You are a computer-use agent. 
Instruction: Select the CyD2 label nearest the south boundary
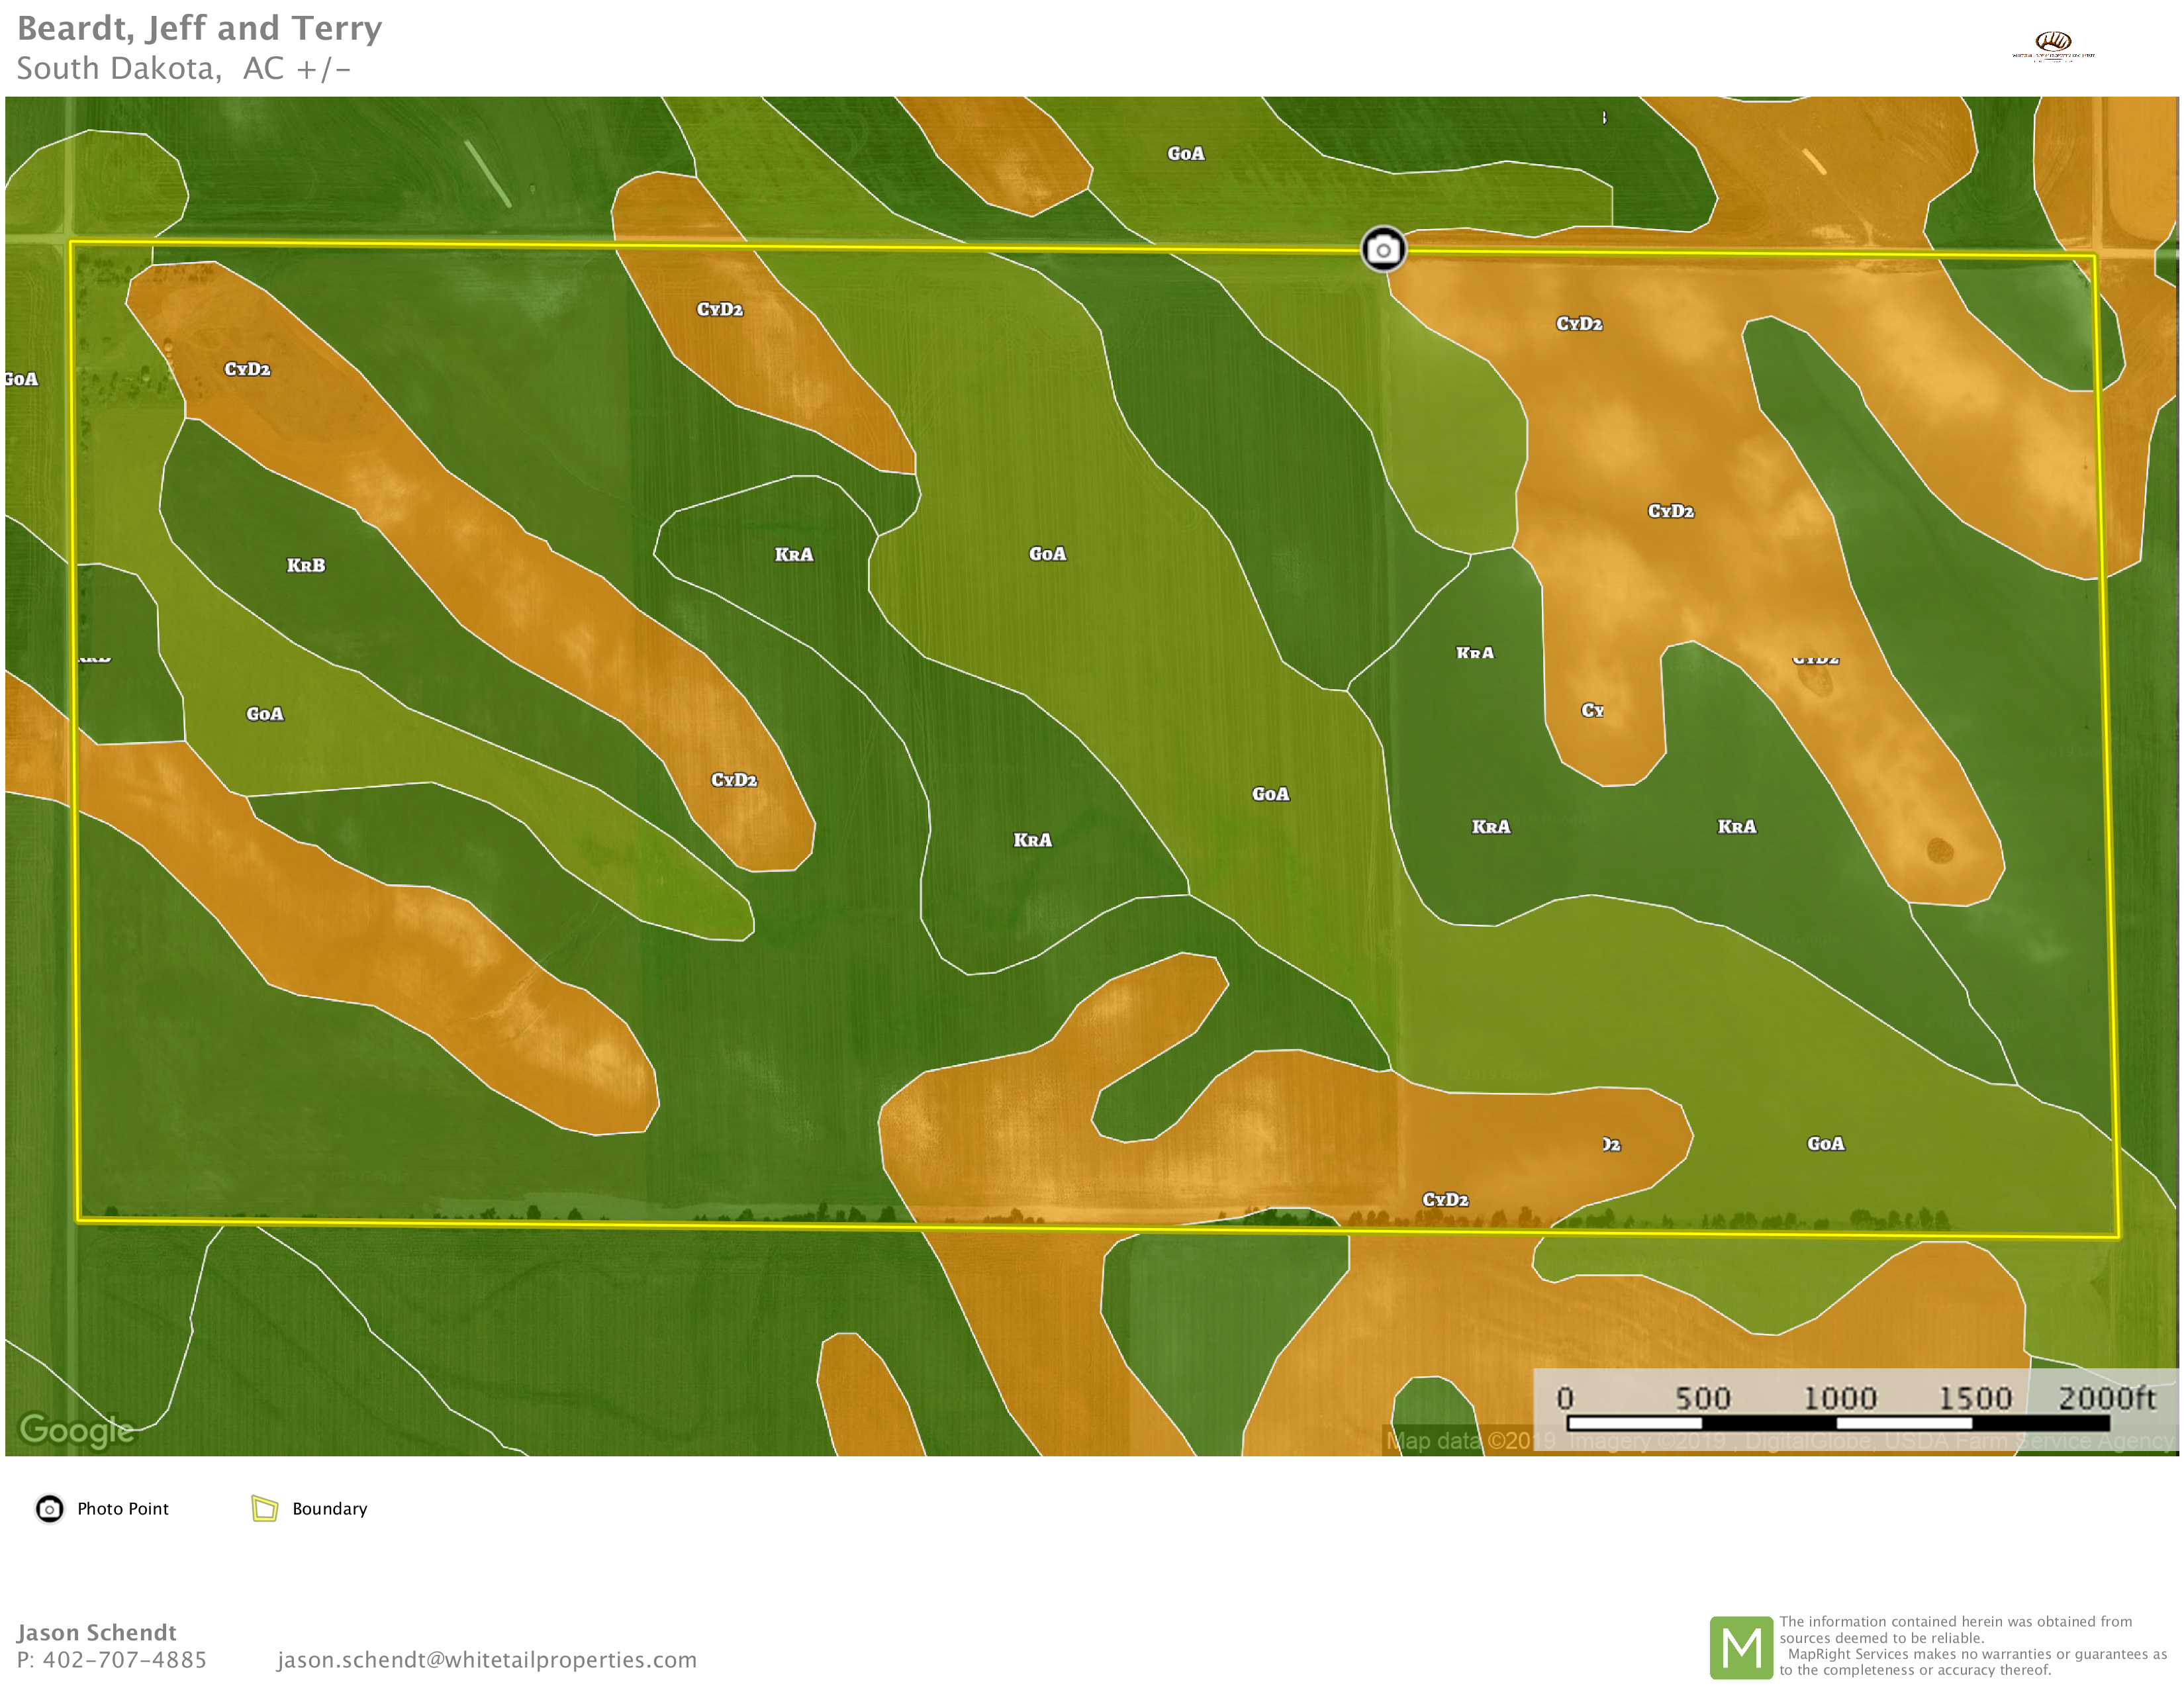(x=1445, y=1199)
